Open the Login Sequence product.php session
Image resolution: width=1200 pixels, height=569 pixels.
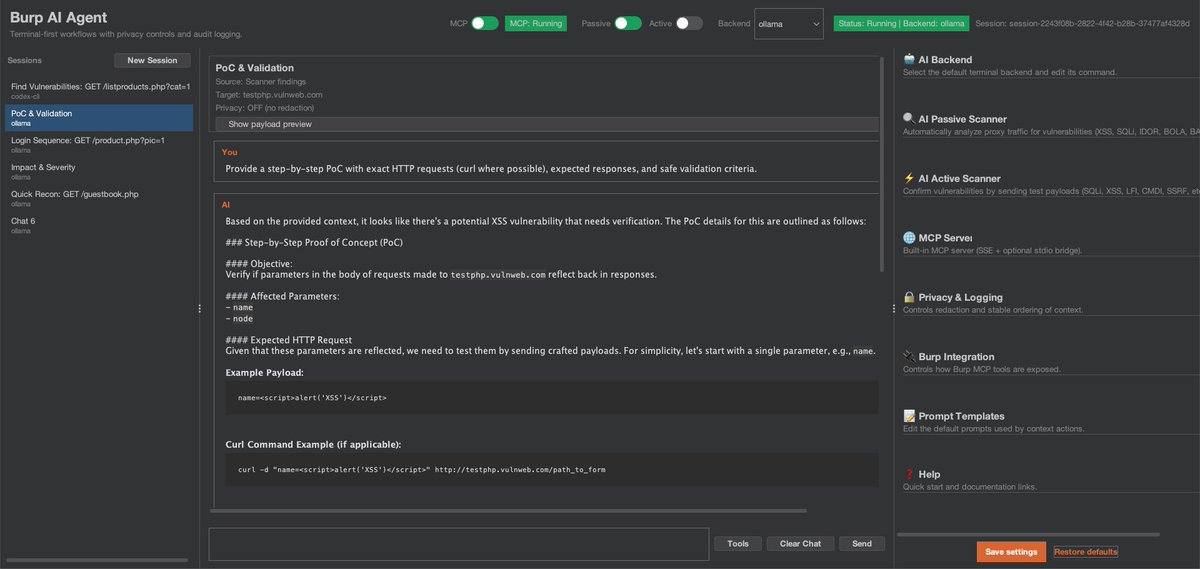(97, 144)
